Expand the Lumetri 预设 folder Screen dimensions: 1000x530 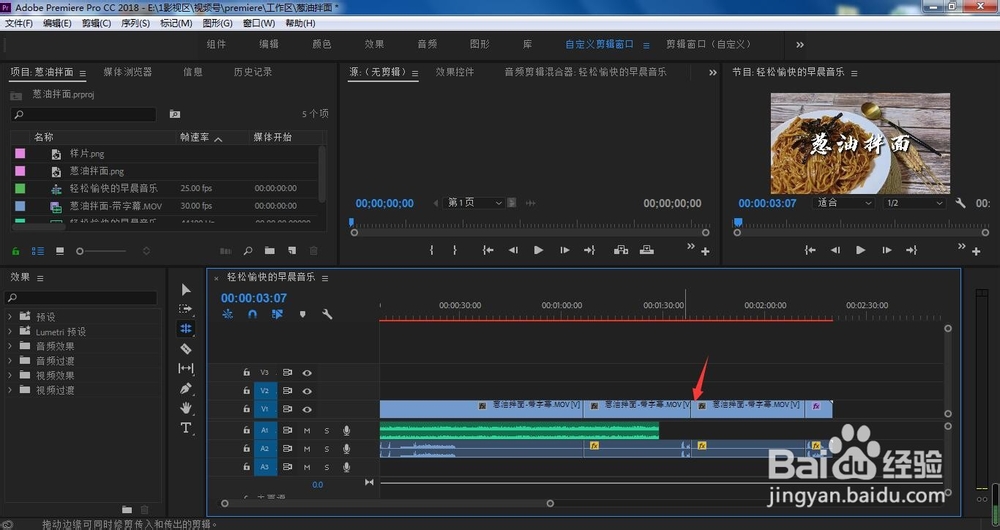pos(10,331)
